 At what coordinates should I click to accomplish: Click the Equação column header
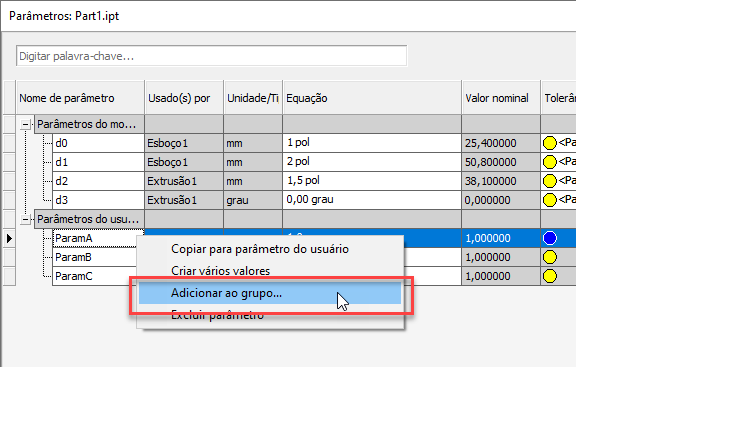(372, 98)
